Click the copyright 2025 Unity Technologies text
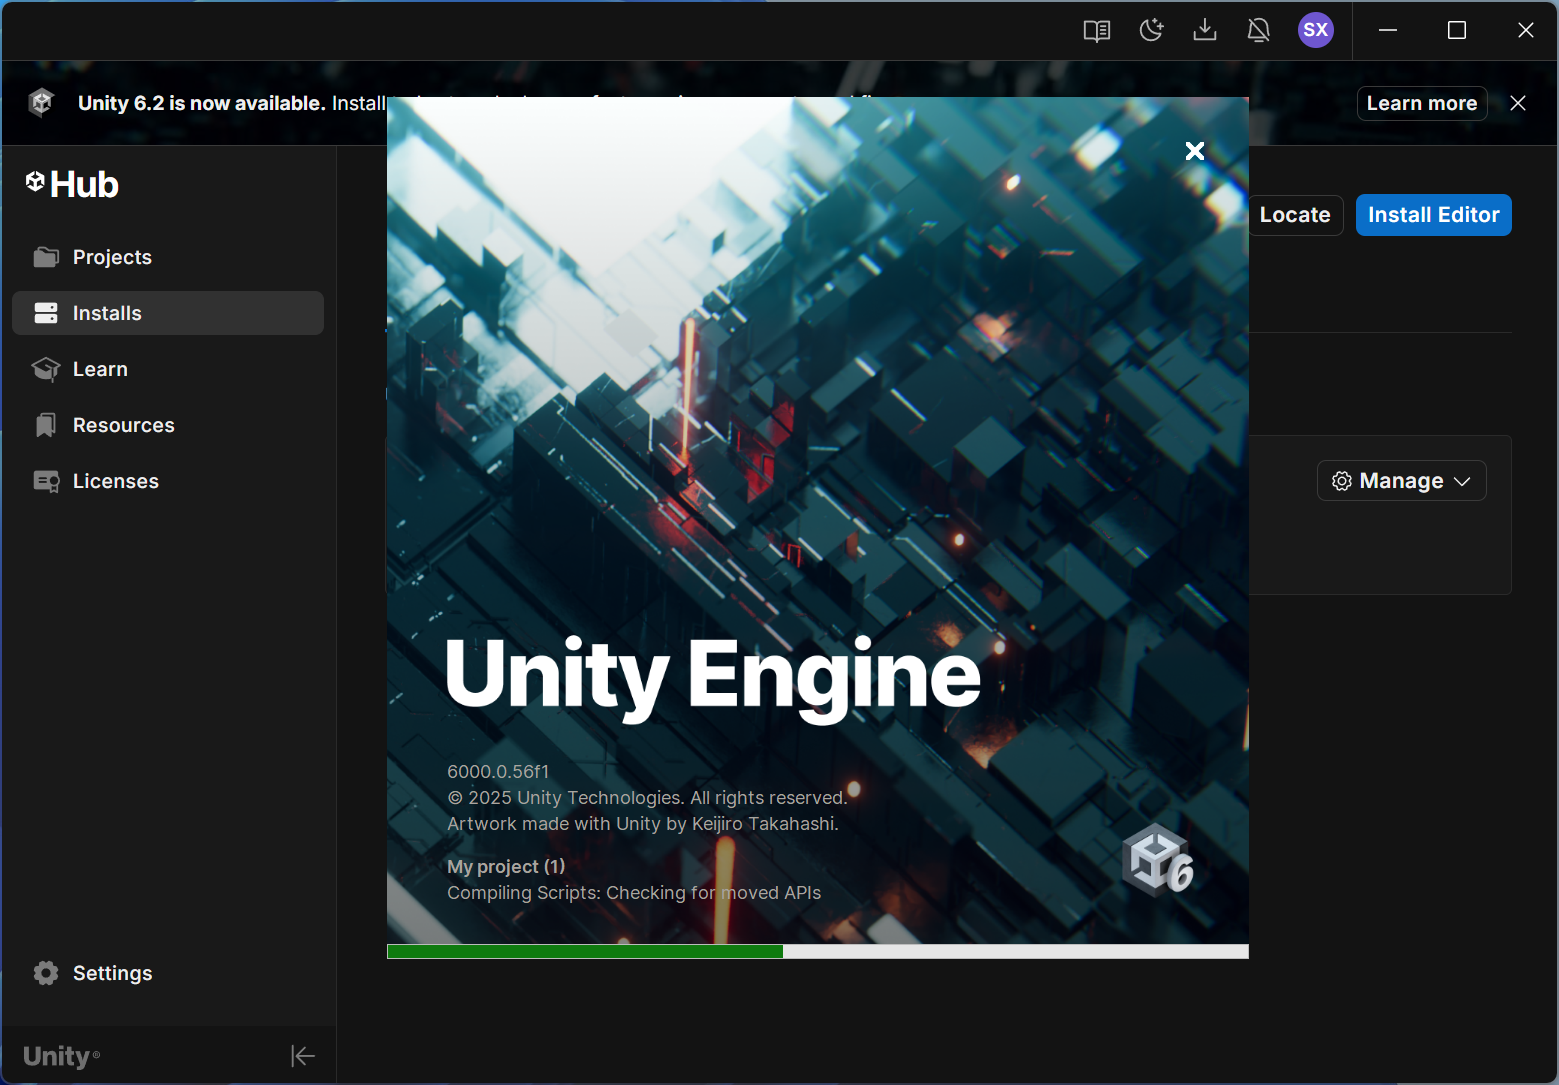The width and height of the screenshot is (1559, 1085). pos(647,798)
